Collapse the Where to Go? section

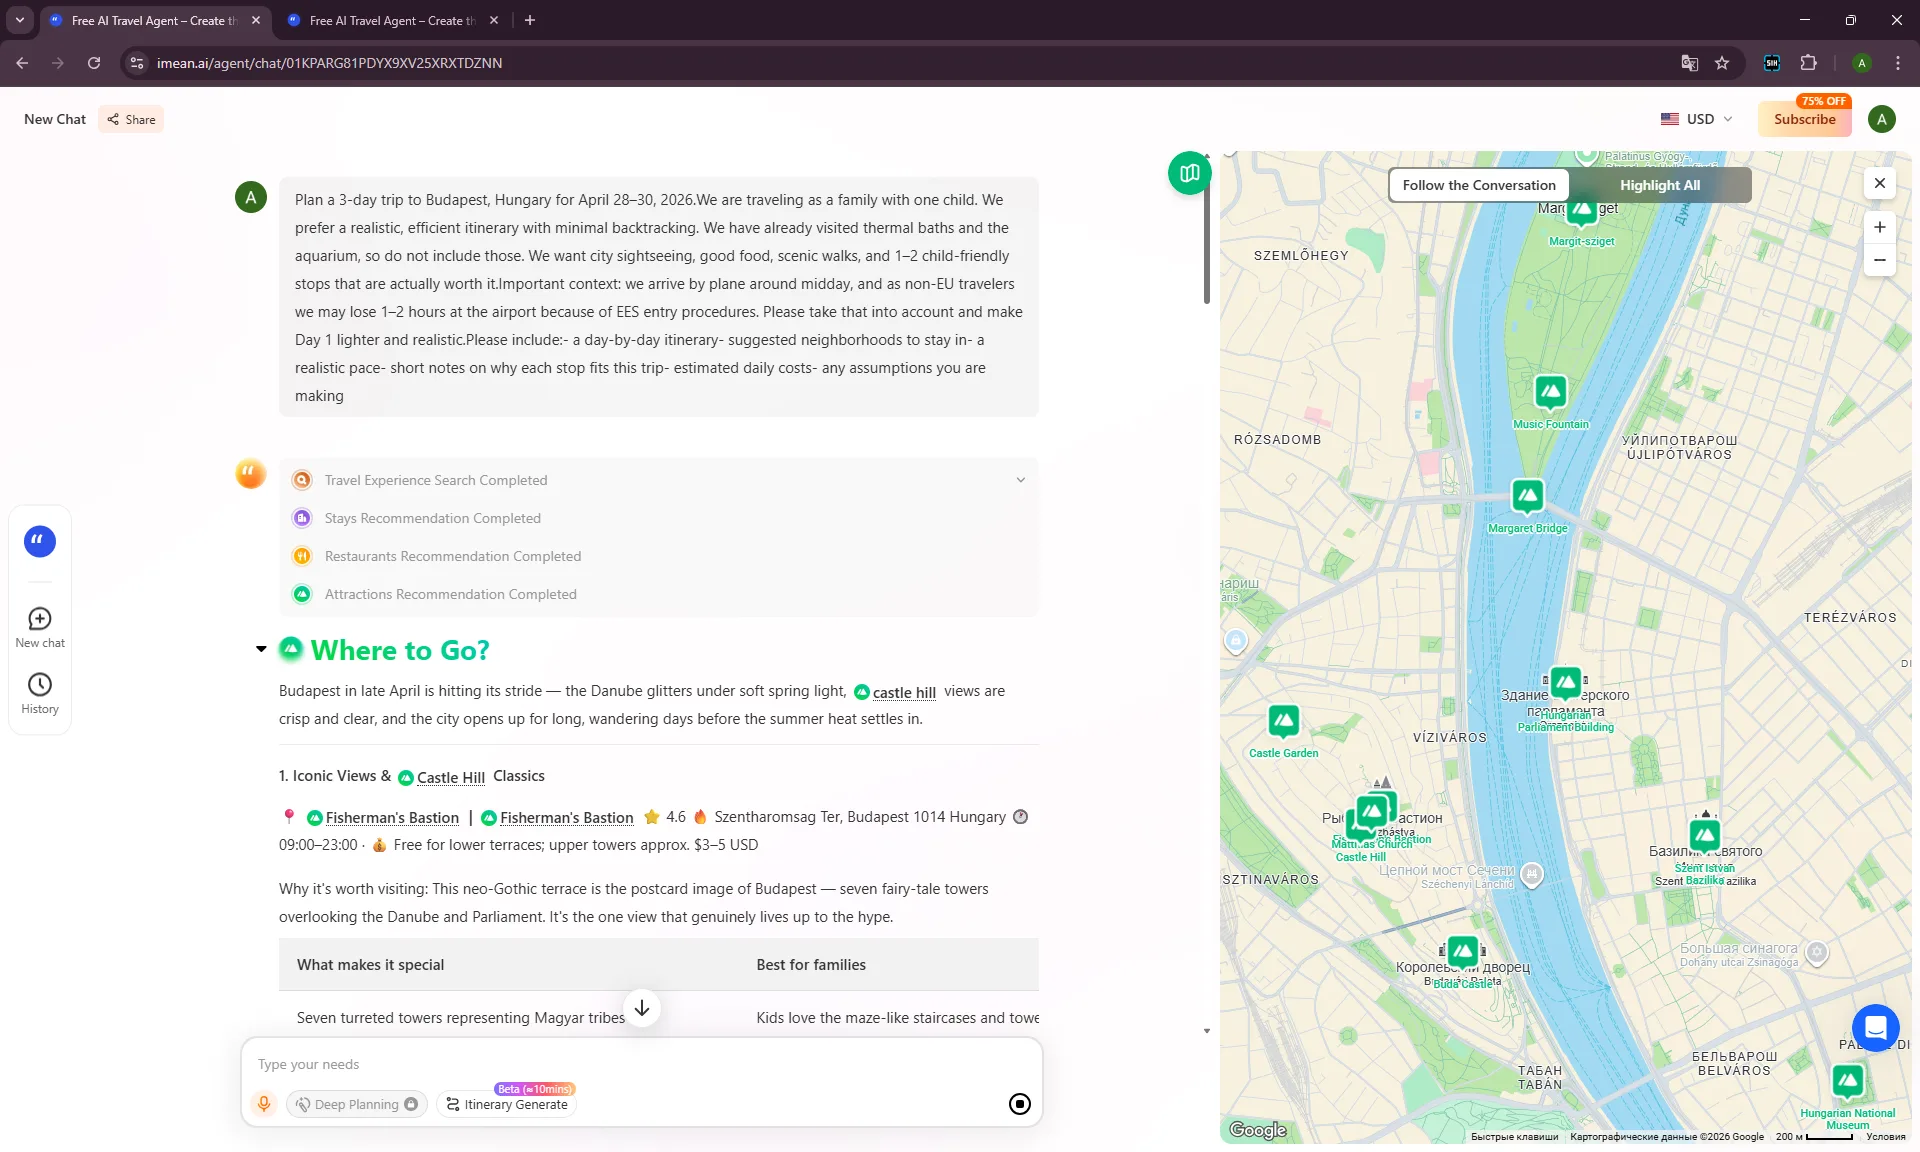coord(261,650)
